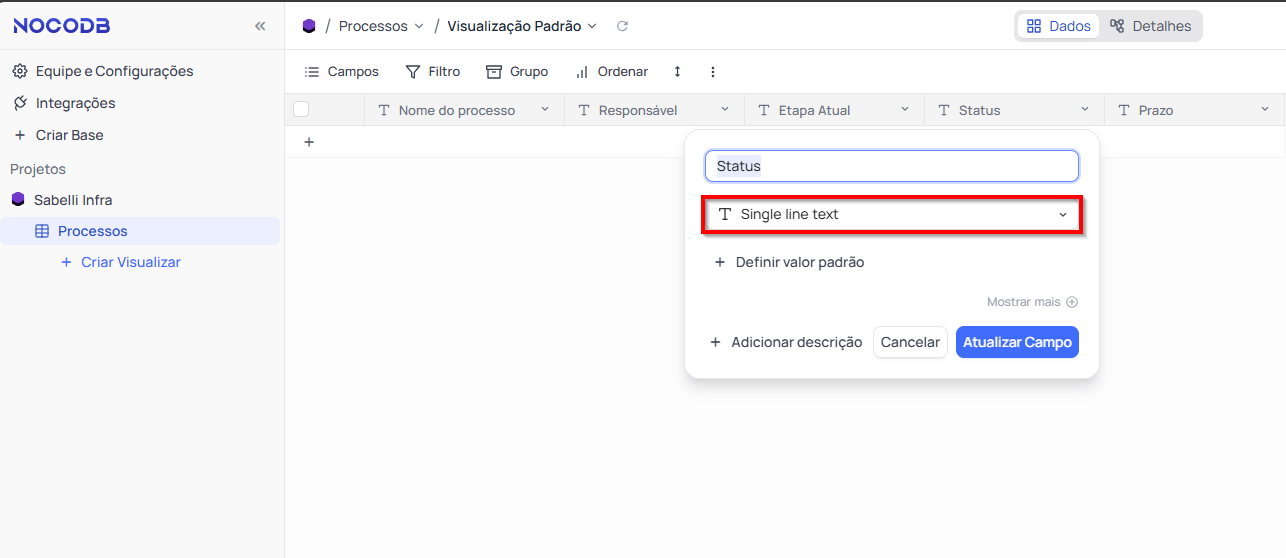Click the Atualizar Campo button
The height and width of the screenshot is (558, 1286).
[x=1017, y=342]
